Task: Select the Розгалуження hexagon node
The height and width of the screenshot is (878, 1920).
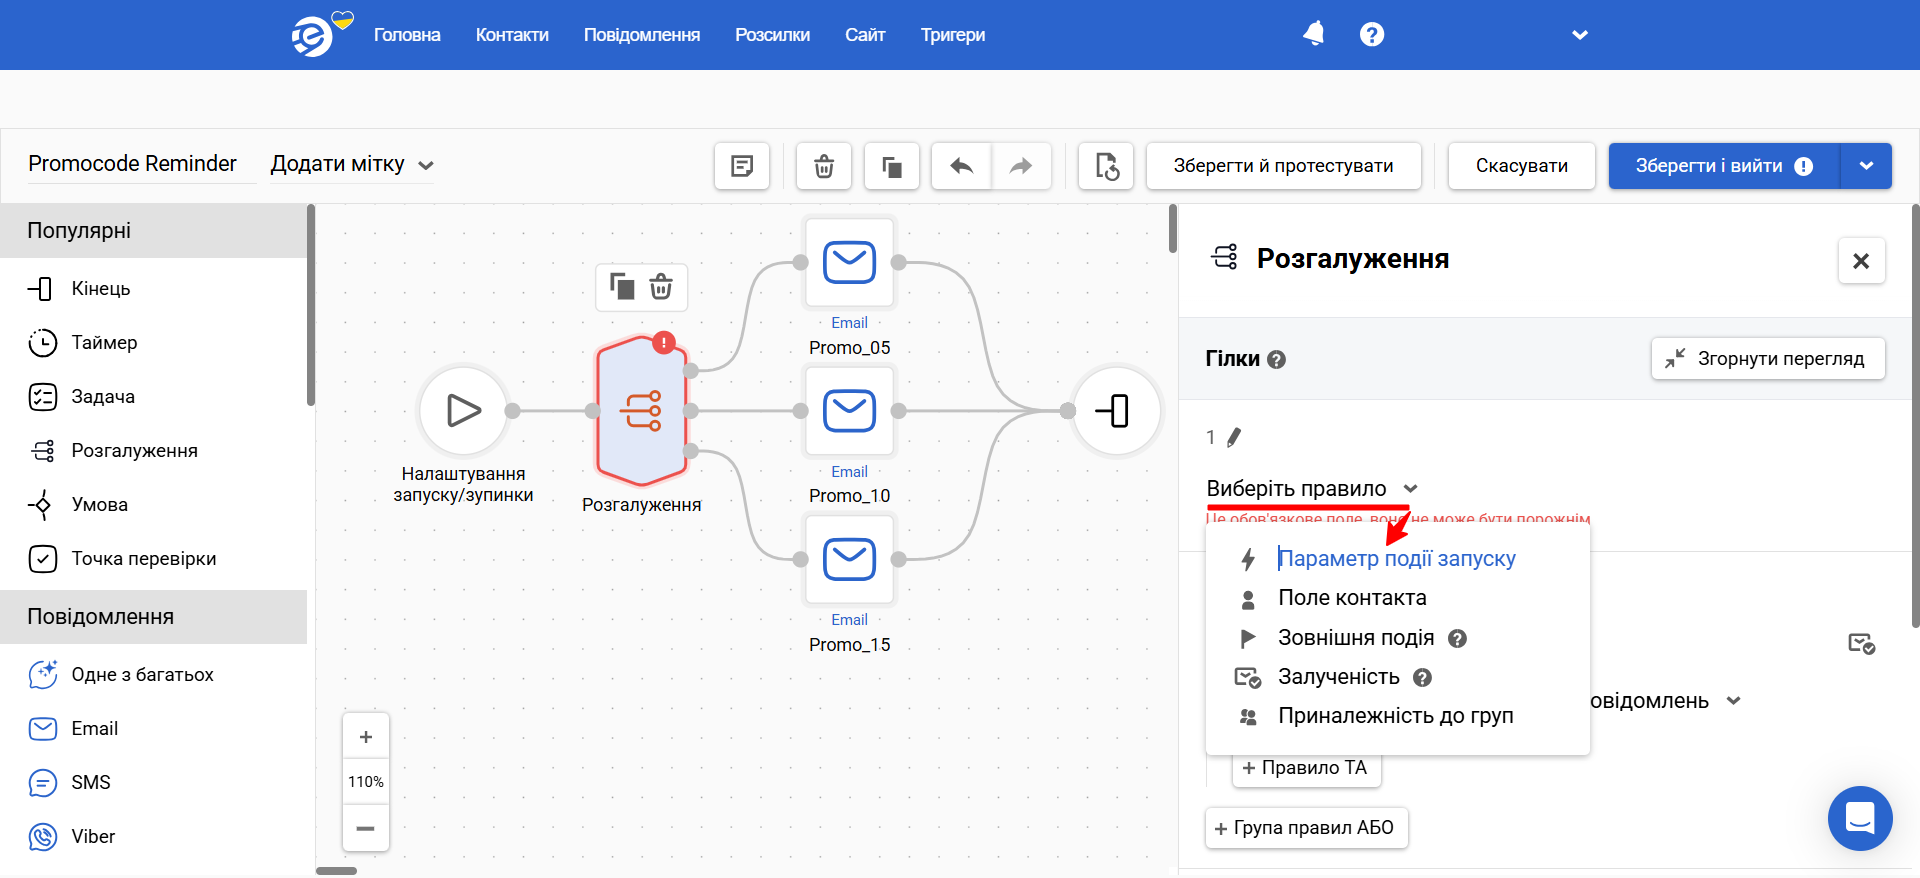Action: click(641, 410)
